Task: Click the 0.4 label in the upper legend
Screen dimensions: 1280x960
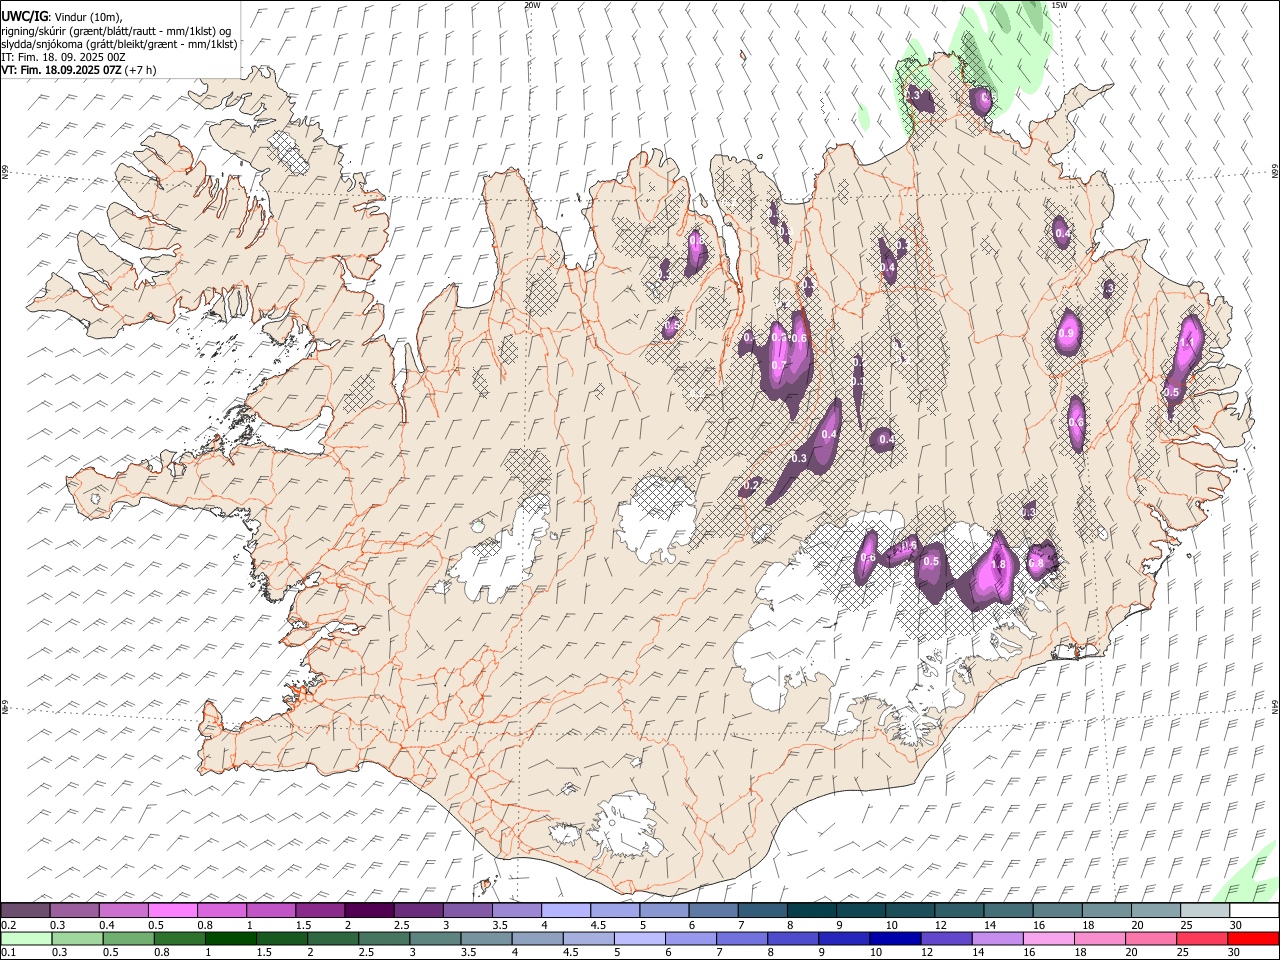Action: (107, 925)
